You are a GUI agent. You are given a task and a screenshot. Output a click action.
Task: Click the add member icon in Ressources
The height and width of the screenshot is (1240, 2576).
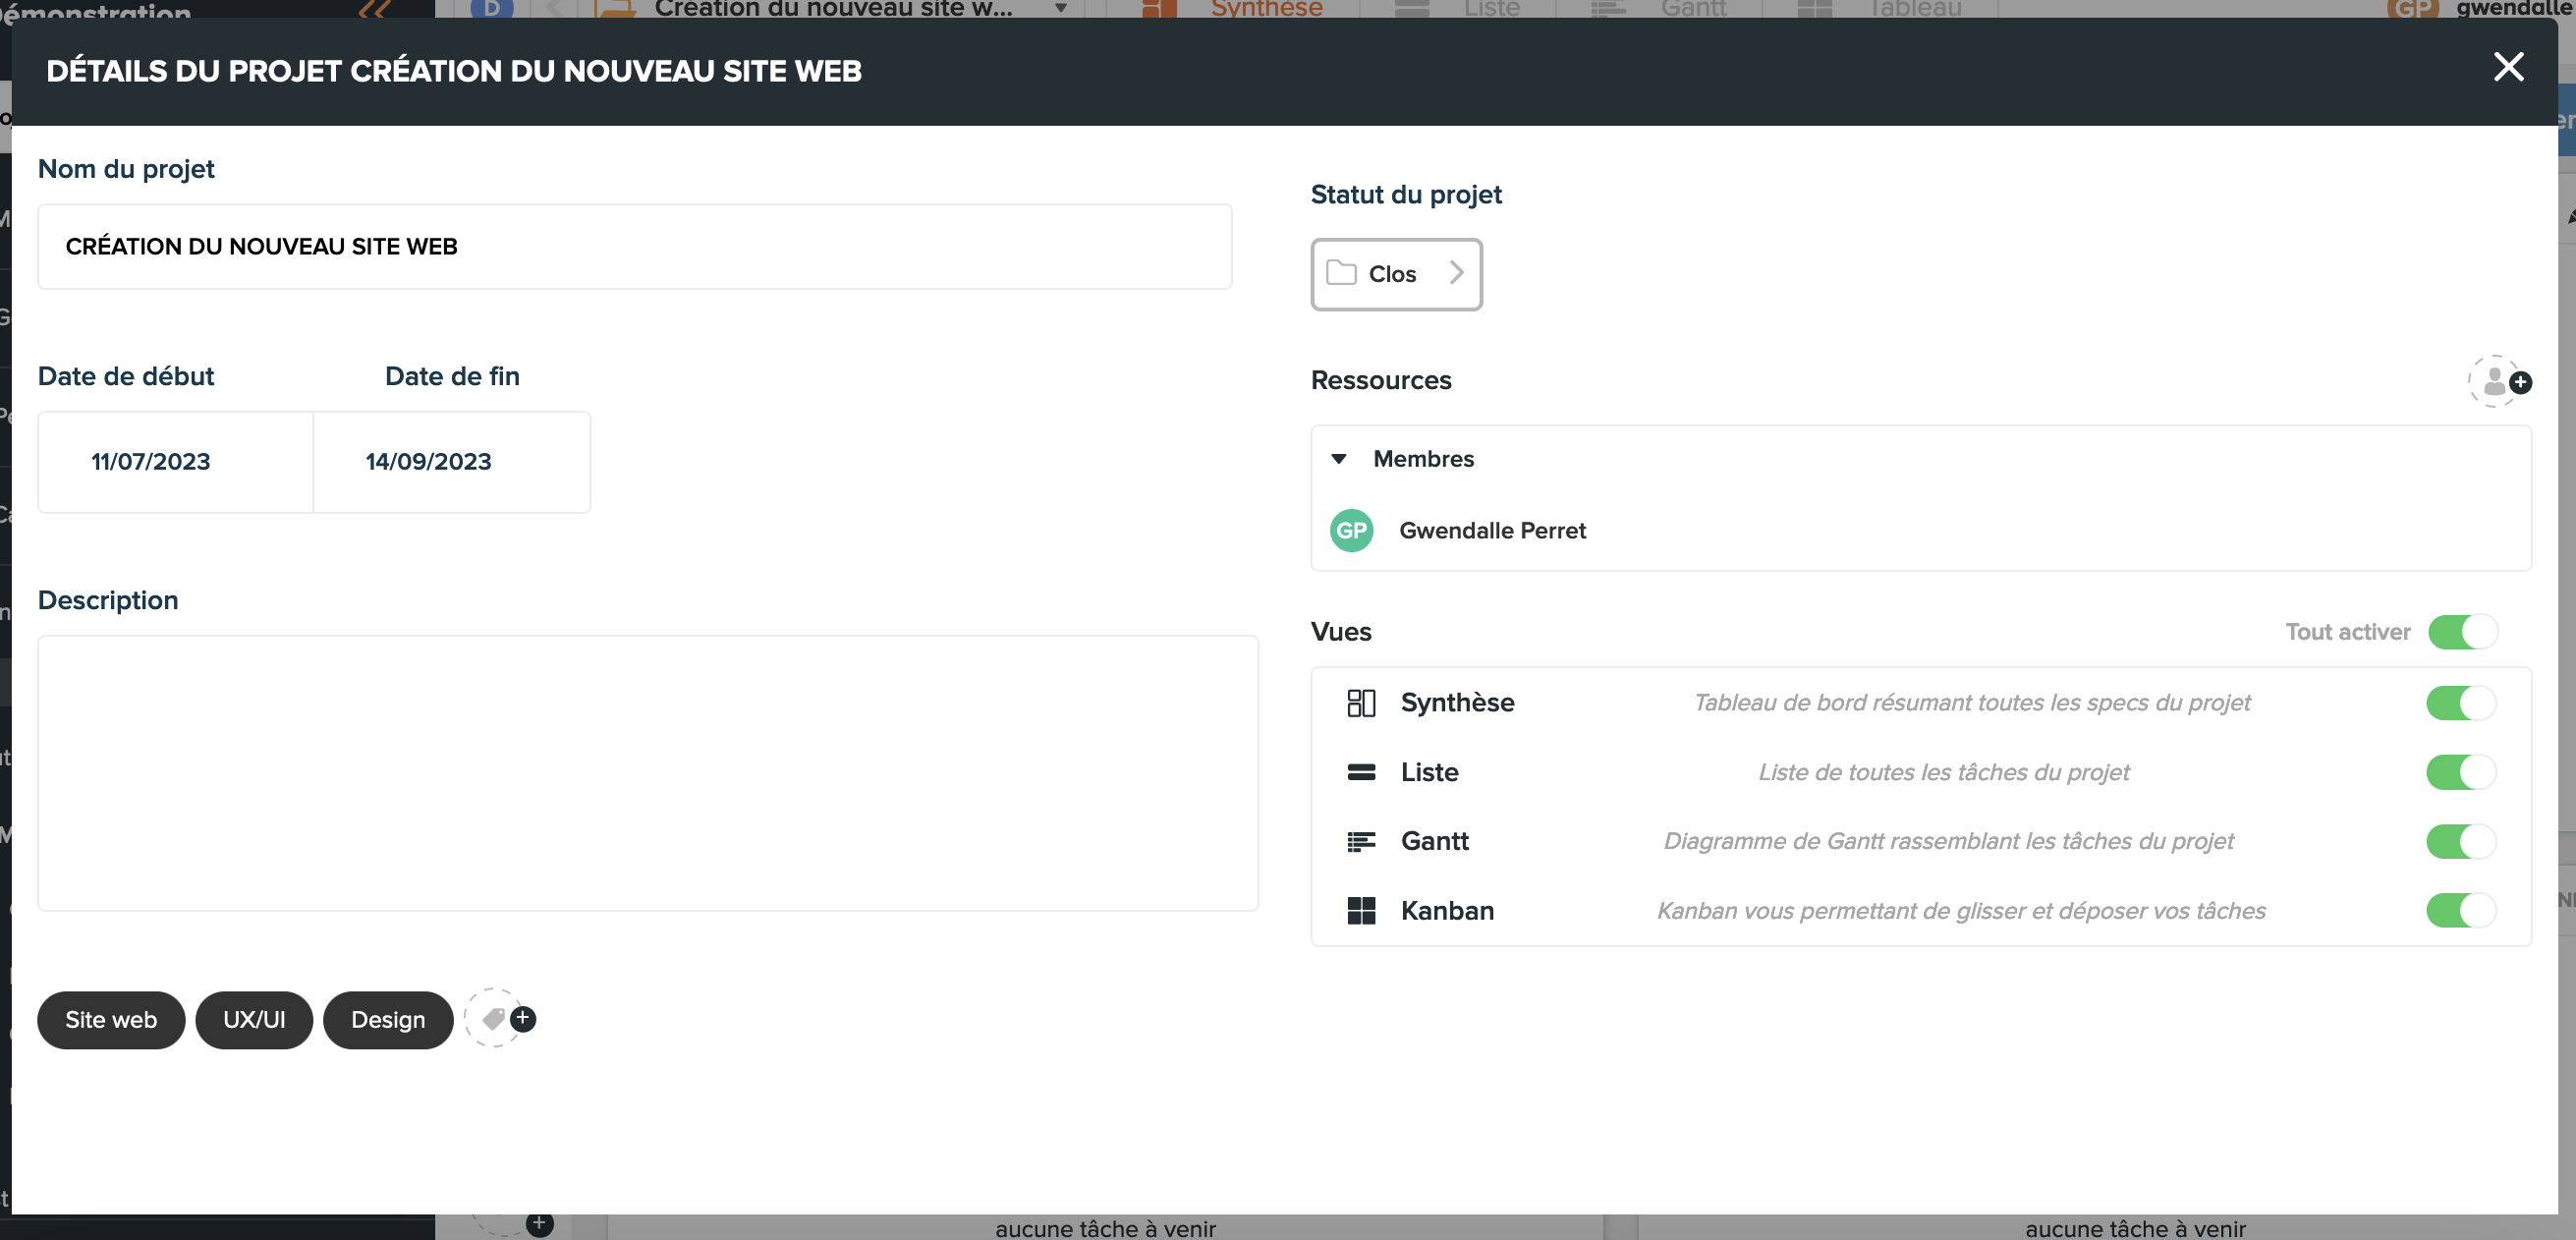click(x=2498, y=381)
